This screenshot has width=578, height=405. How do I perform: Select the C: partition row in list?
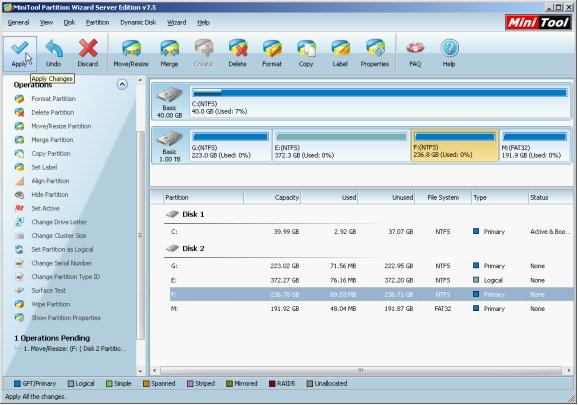tap(372, 232)
